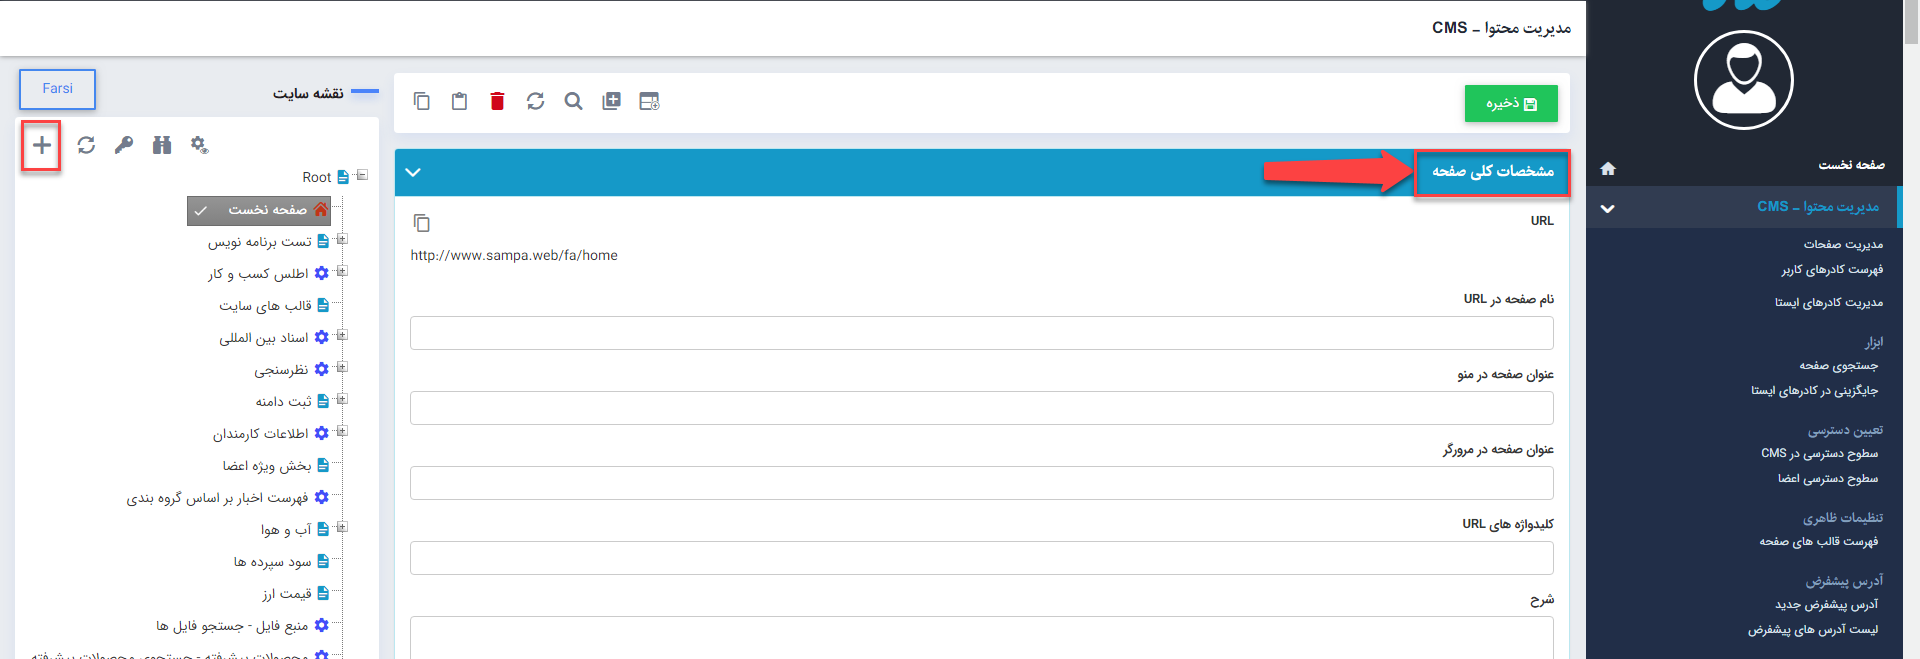Copy the page URL with the copy icon
This screenshot has height=659, width=1920.
coord(422,222)
